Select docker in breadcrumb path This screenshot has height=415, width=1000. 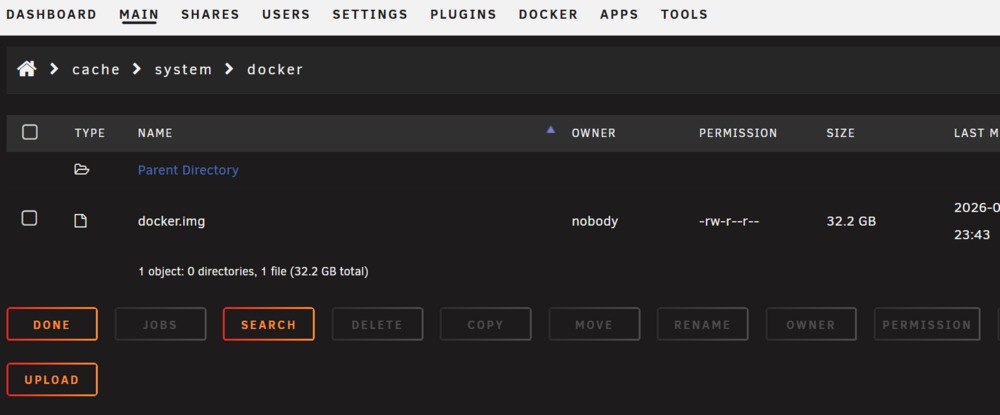click(x=275, y=69)
